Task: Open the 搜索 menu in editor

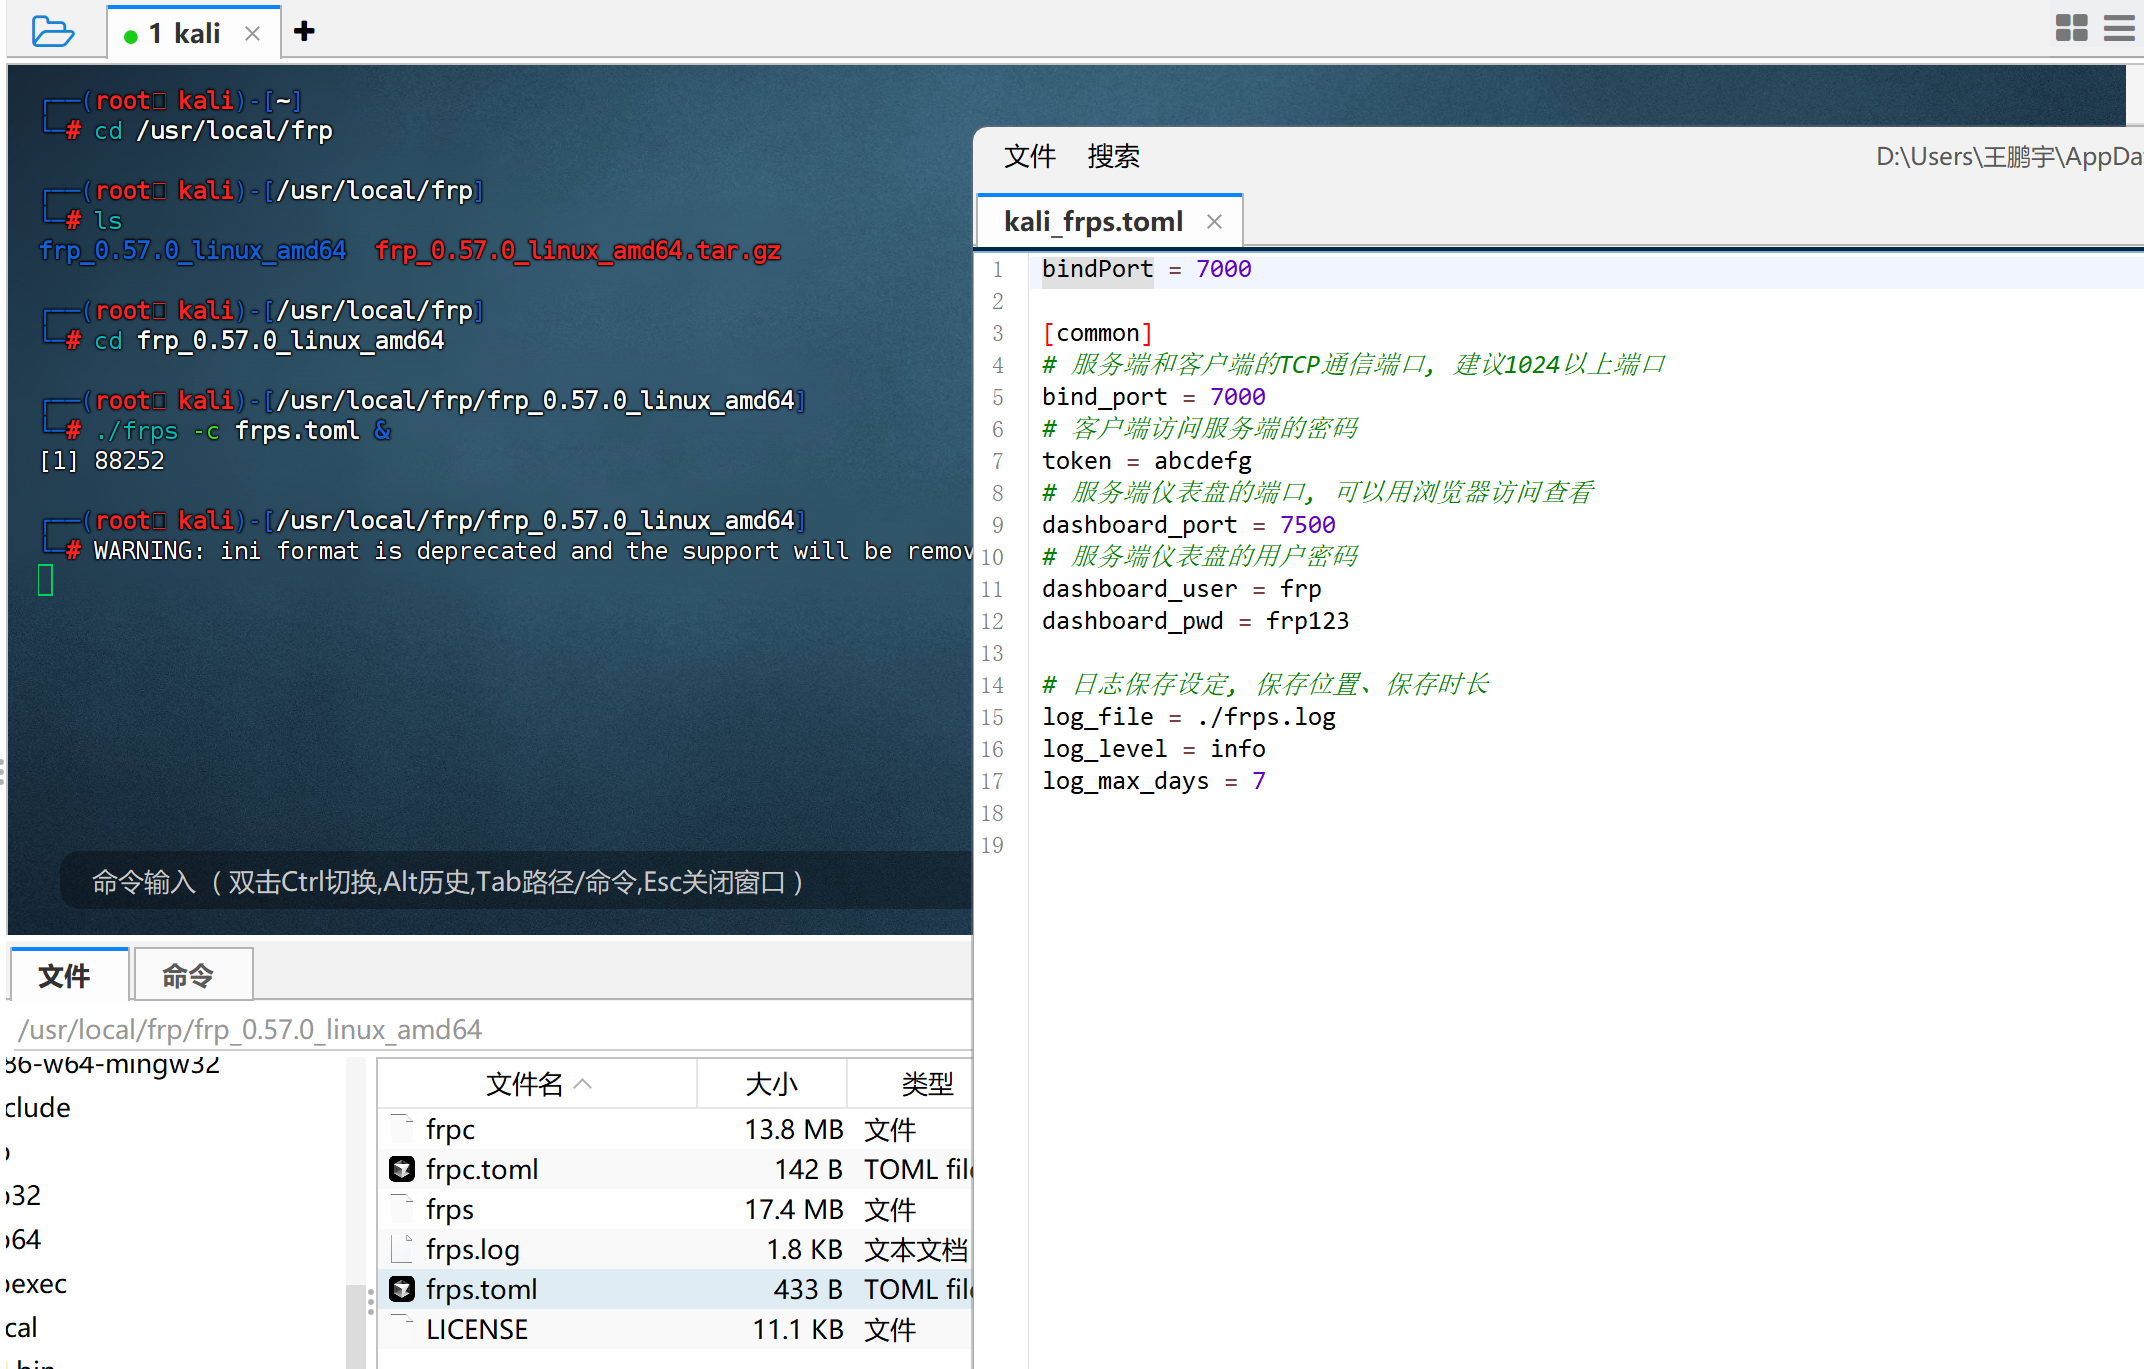Action: (x=1113, y=156)
